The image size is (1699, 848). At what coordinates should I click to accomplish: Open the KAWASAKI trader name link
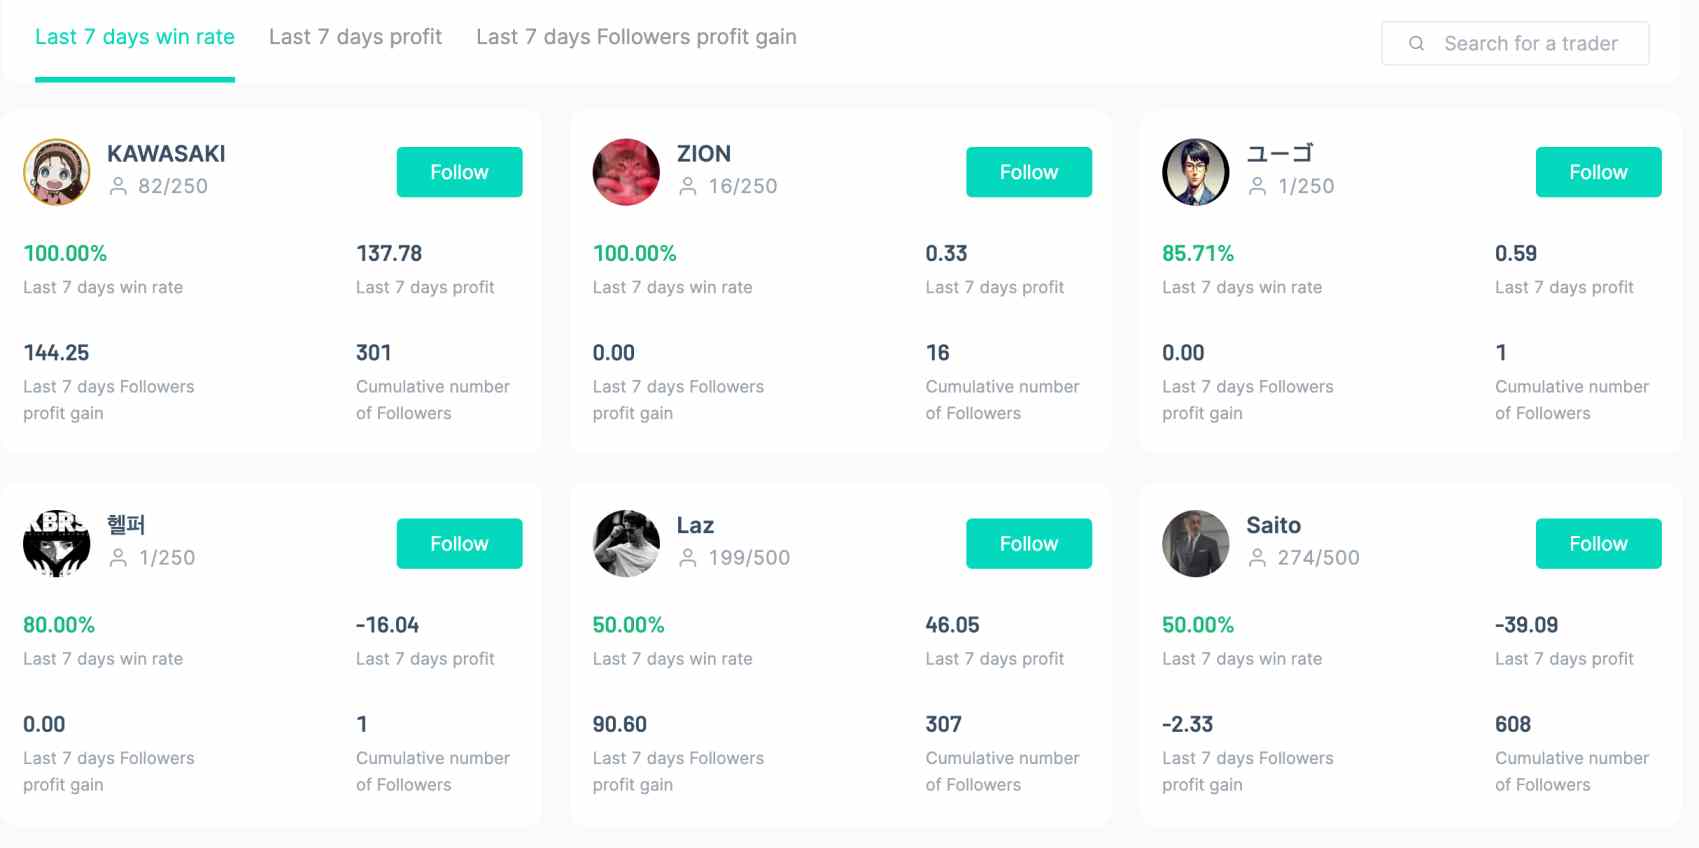[166, 154]
